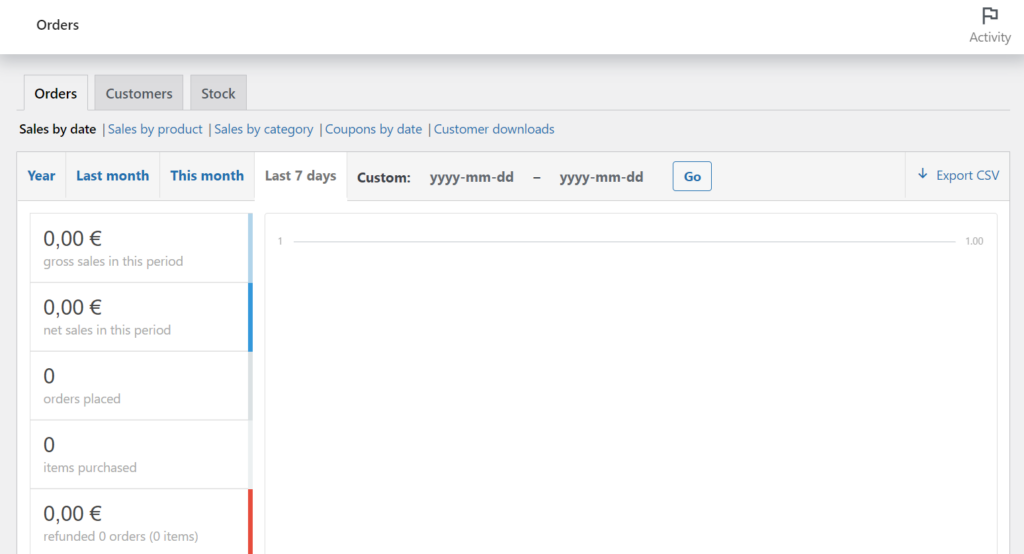View Coupons by date report

373,129
